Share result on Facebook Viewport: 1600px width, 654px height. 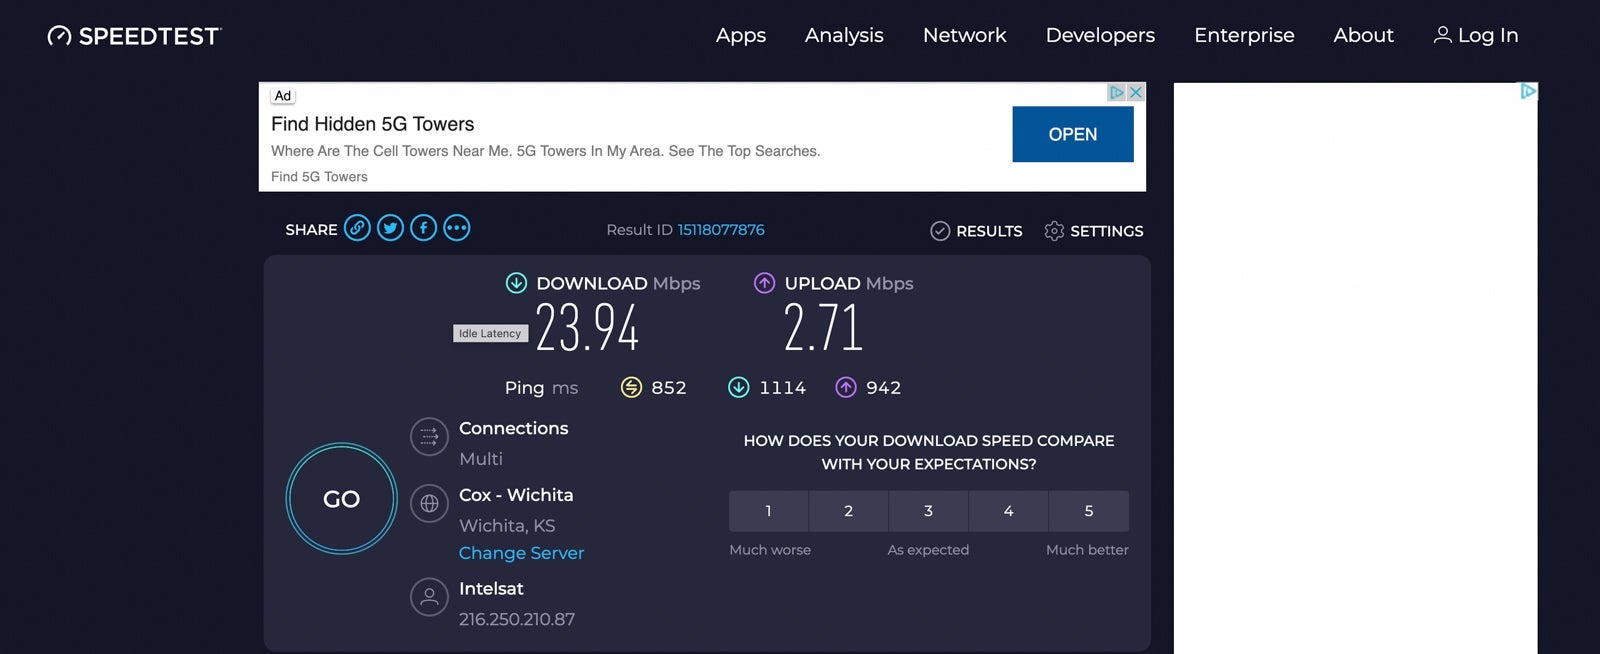pyautogui.click(x=423, y=229)
